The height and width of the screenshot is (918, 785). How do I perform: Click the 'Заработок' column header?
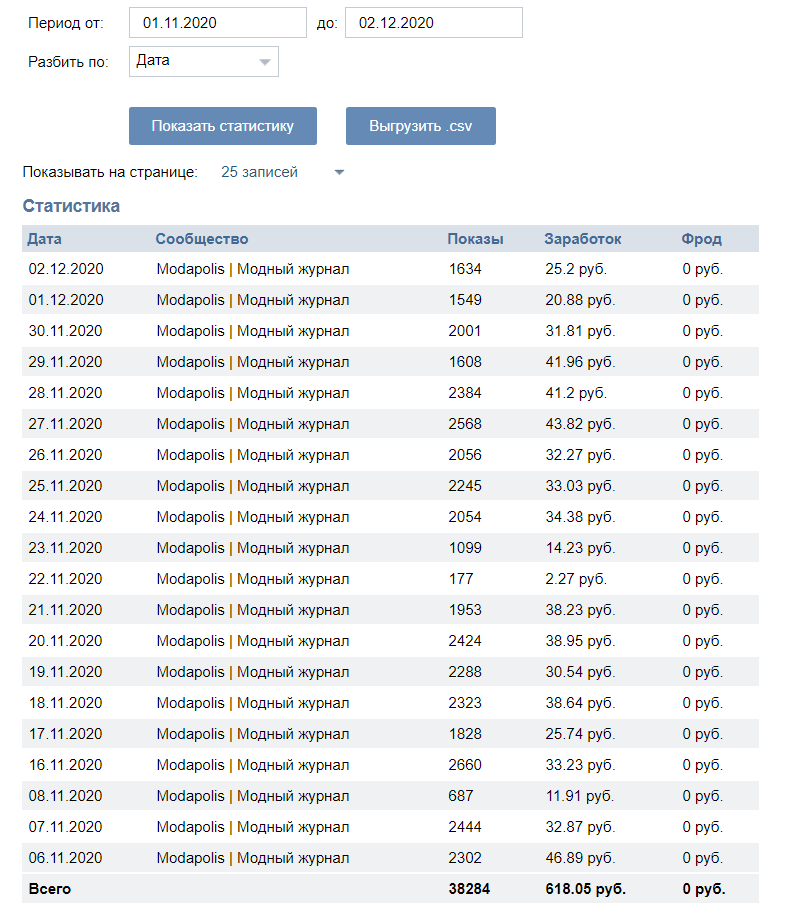point(583,239)
